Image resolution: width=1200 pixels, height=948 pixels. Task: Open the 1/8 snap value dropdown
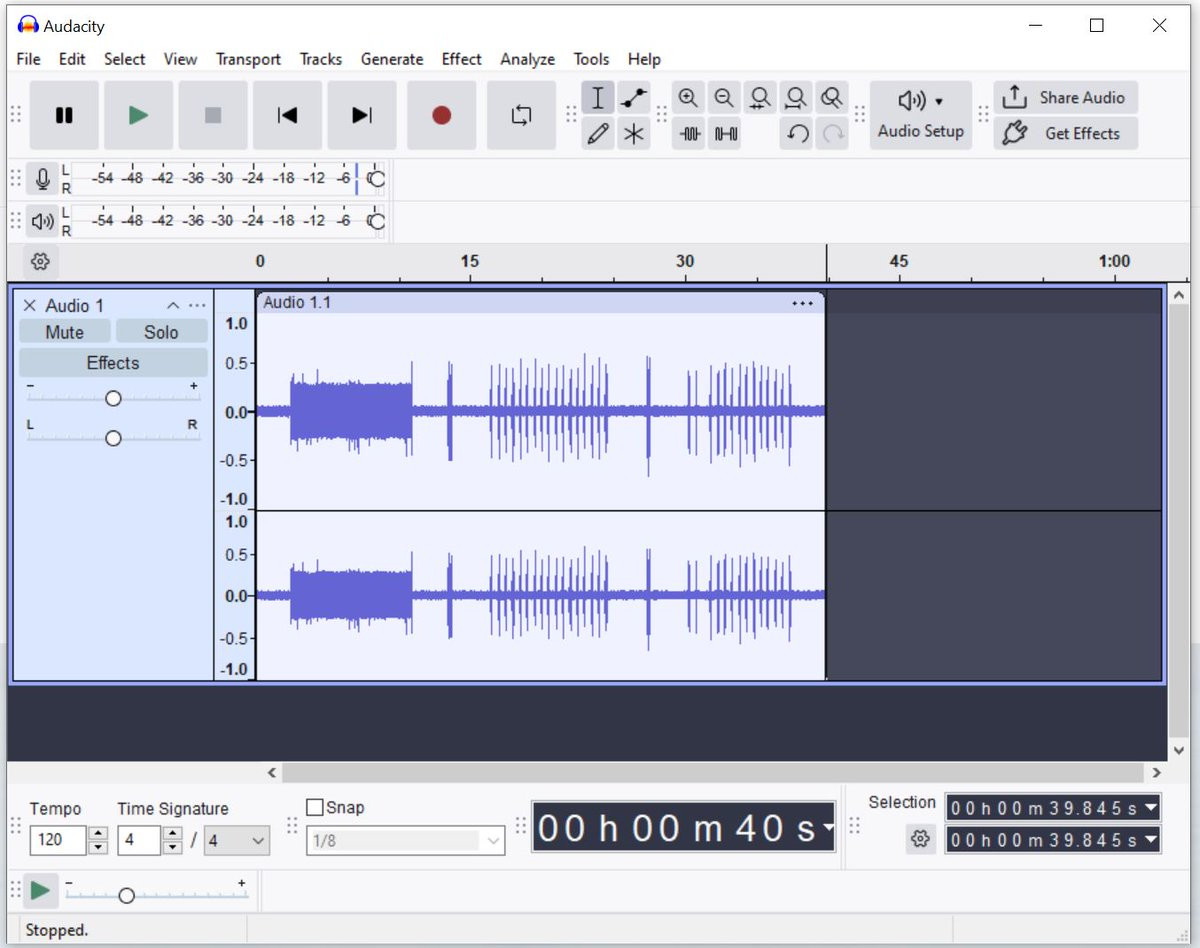click(406, 841)
